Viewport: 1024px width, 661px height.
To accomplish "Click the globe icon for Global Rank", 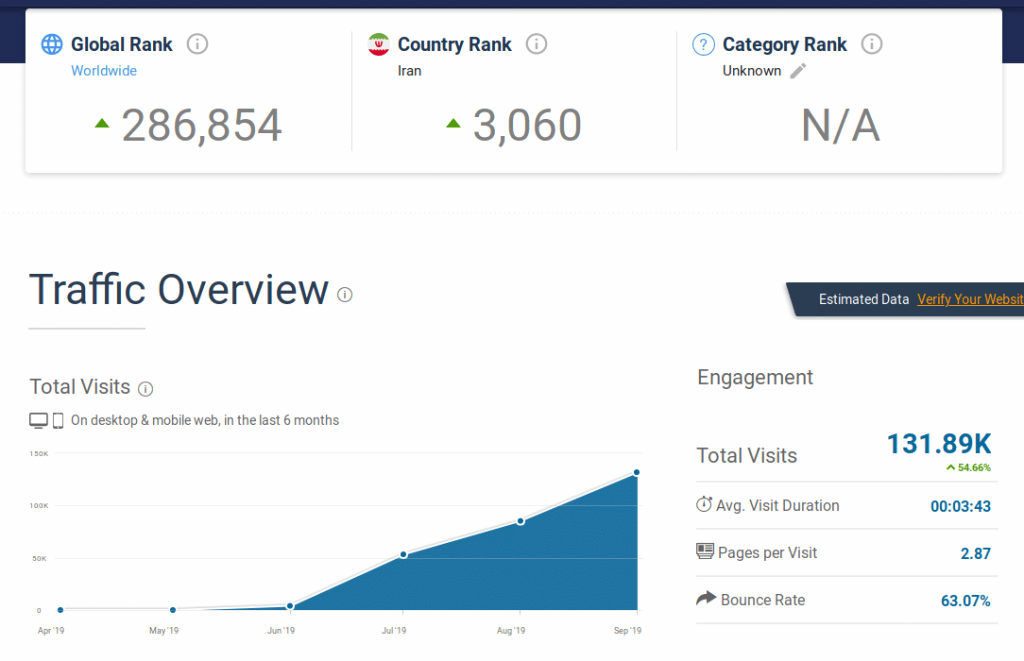I will click(52, 44).
